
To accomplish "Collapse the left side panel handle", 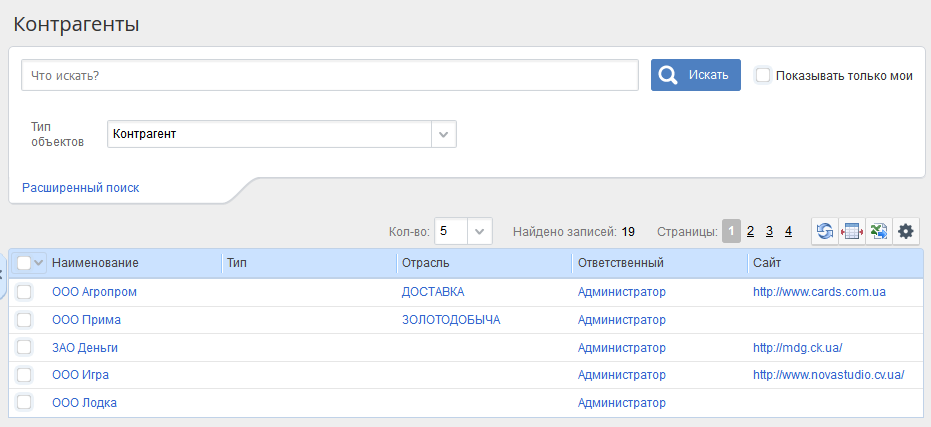I will tap(2, 274).
